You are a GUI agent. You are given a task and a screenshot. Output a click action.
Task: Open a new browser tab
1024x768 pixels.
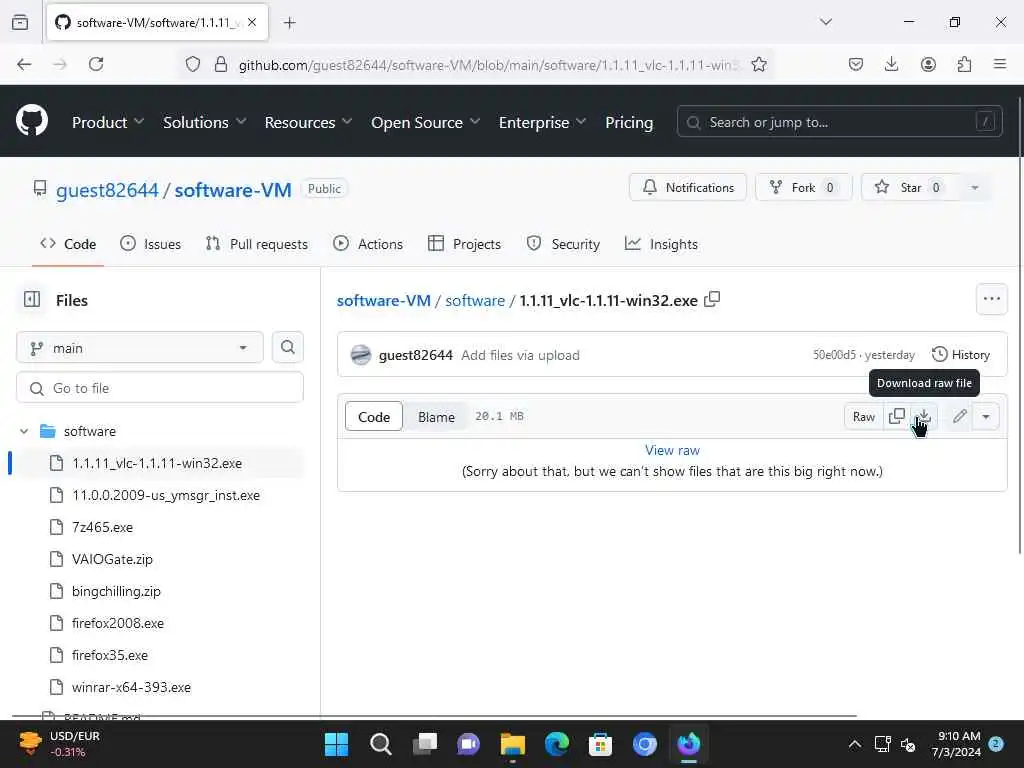tap(290, 23)
